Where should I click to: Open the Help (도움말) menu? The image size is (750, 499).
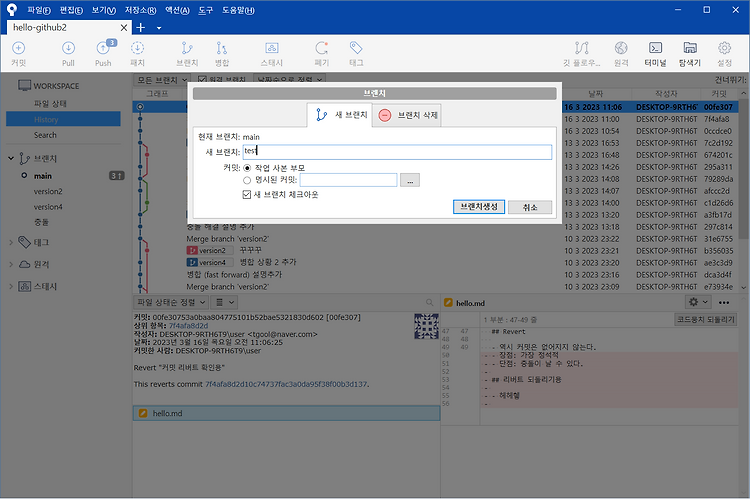tap(238, 10)
